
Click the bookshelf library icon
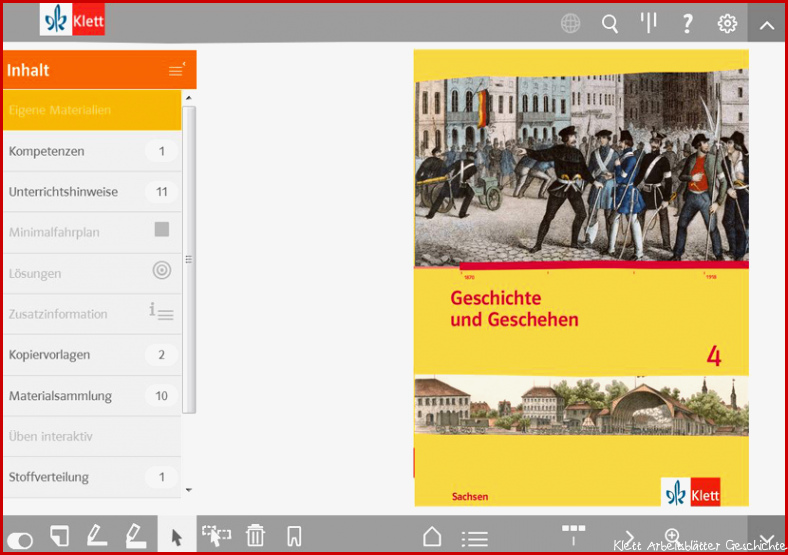coord(648,22)
